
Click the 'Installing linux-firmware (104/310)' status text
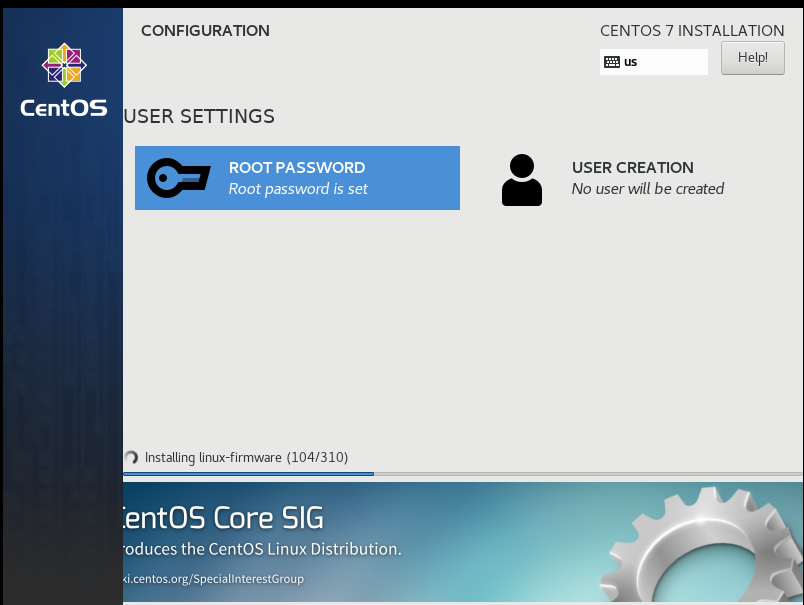tap(246, 457)
